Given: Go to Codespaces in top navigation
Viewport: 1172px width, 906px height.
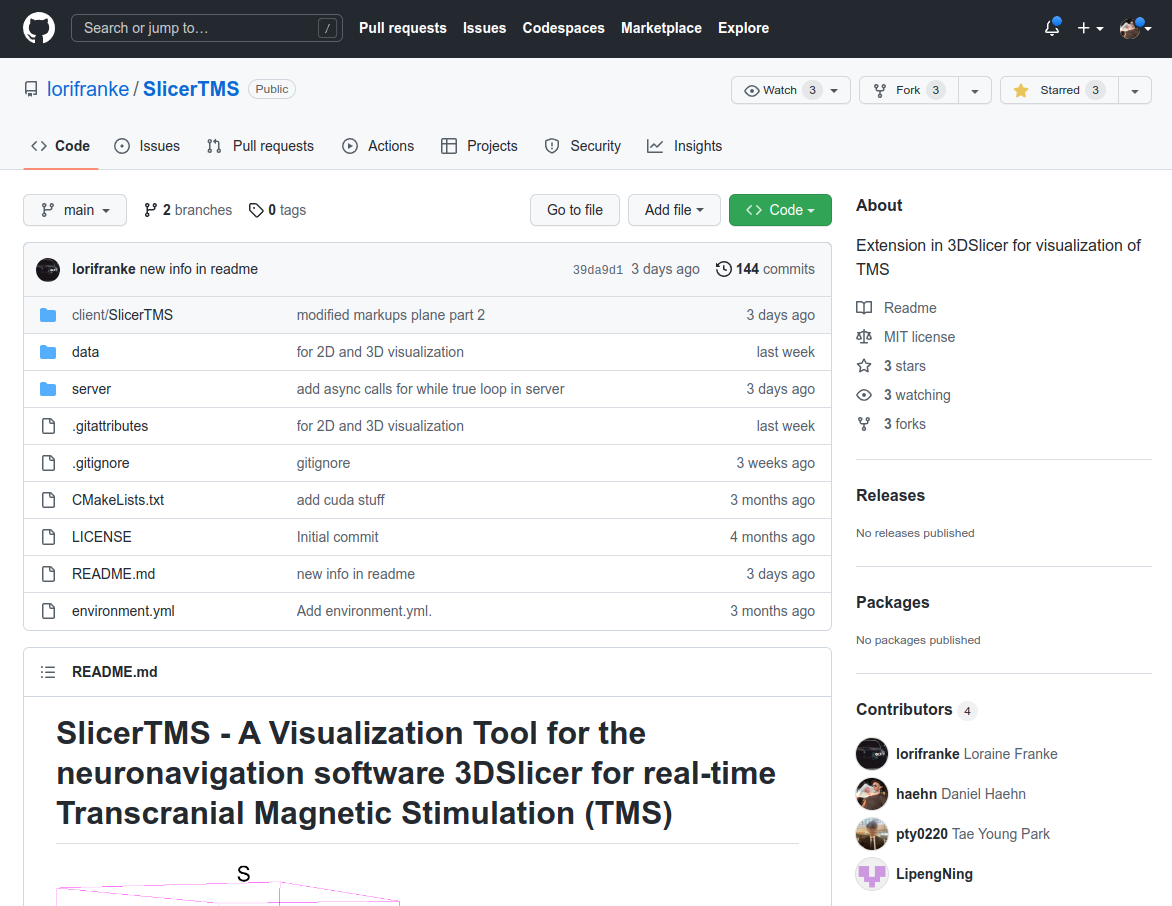Looking at the screenshot, I should pos(563,28).
